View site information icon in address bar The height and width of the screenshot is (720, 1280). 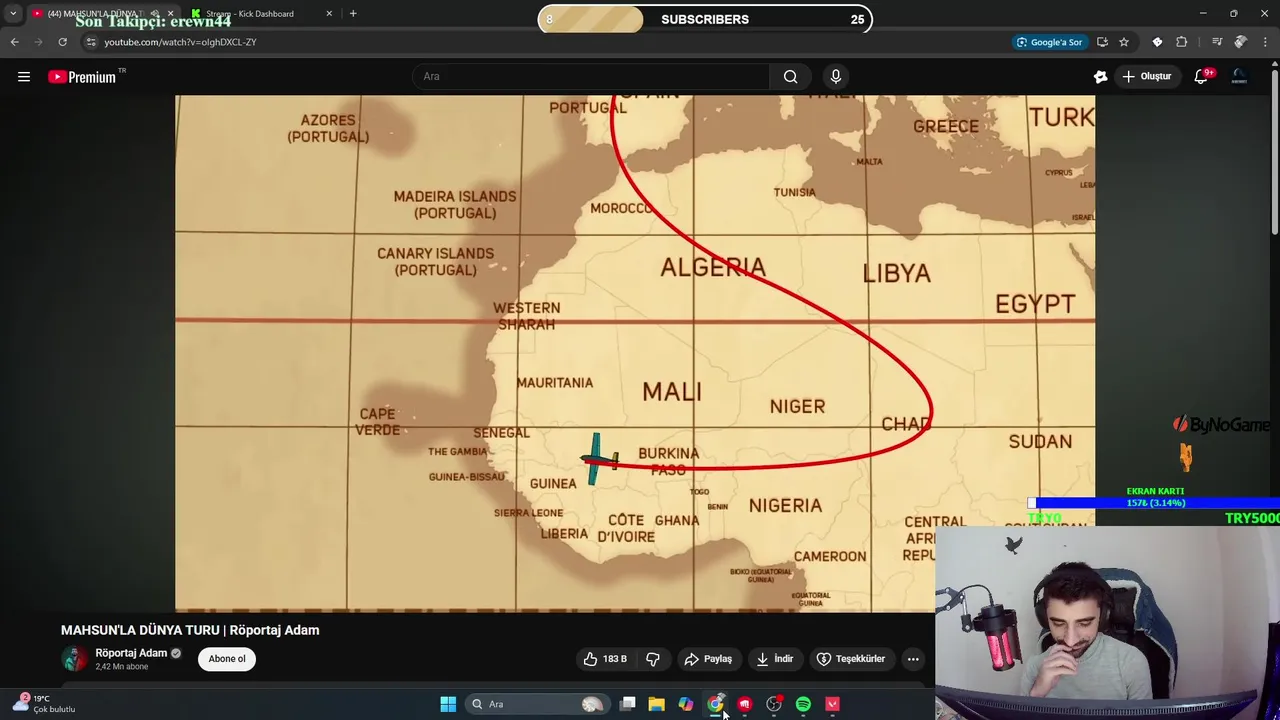tap(91, 42)
